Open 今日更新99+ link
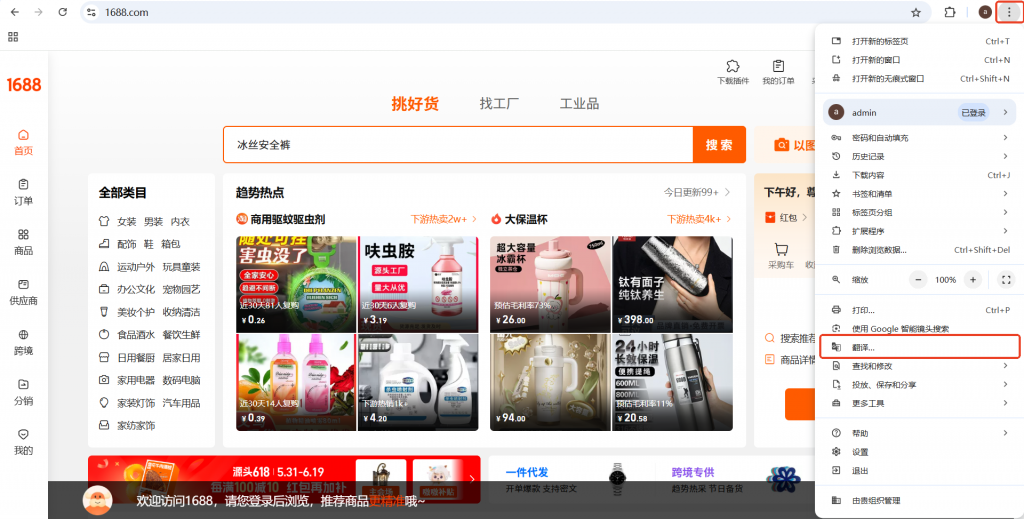 coord(697,193)
